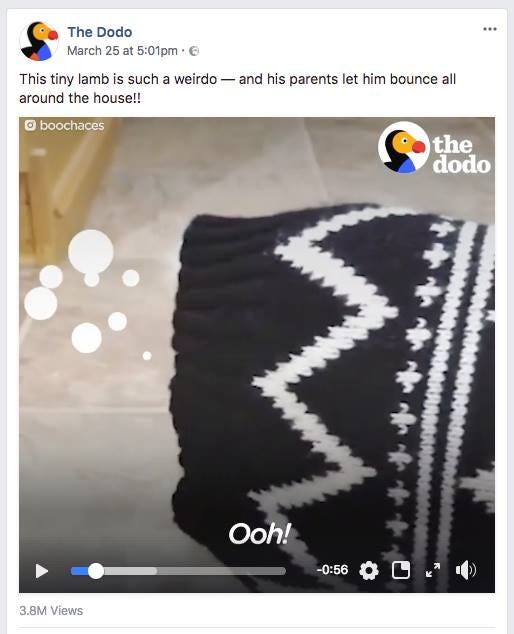Click the 3.8M Views count
This screenshot has height=634, width=514.
(51, 611)
